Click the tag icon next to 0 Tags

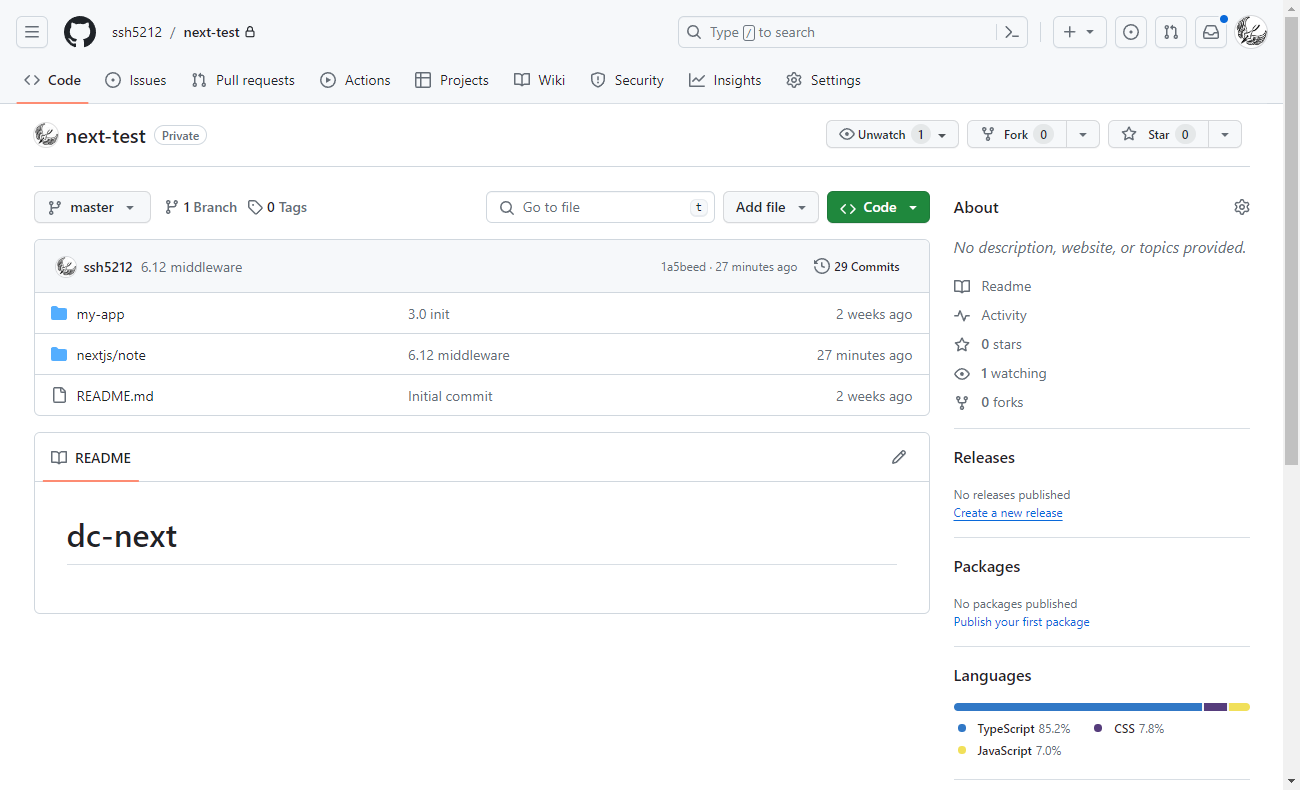pos(255,207)
